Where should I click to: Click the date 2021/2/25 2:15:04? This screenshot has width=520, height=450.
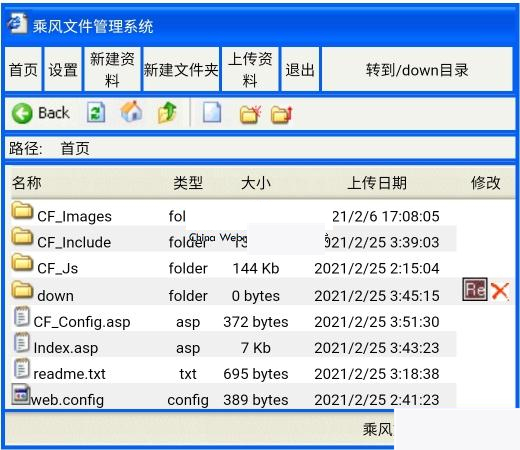tap(377, 268)
